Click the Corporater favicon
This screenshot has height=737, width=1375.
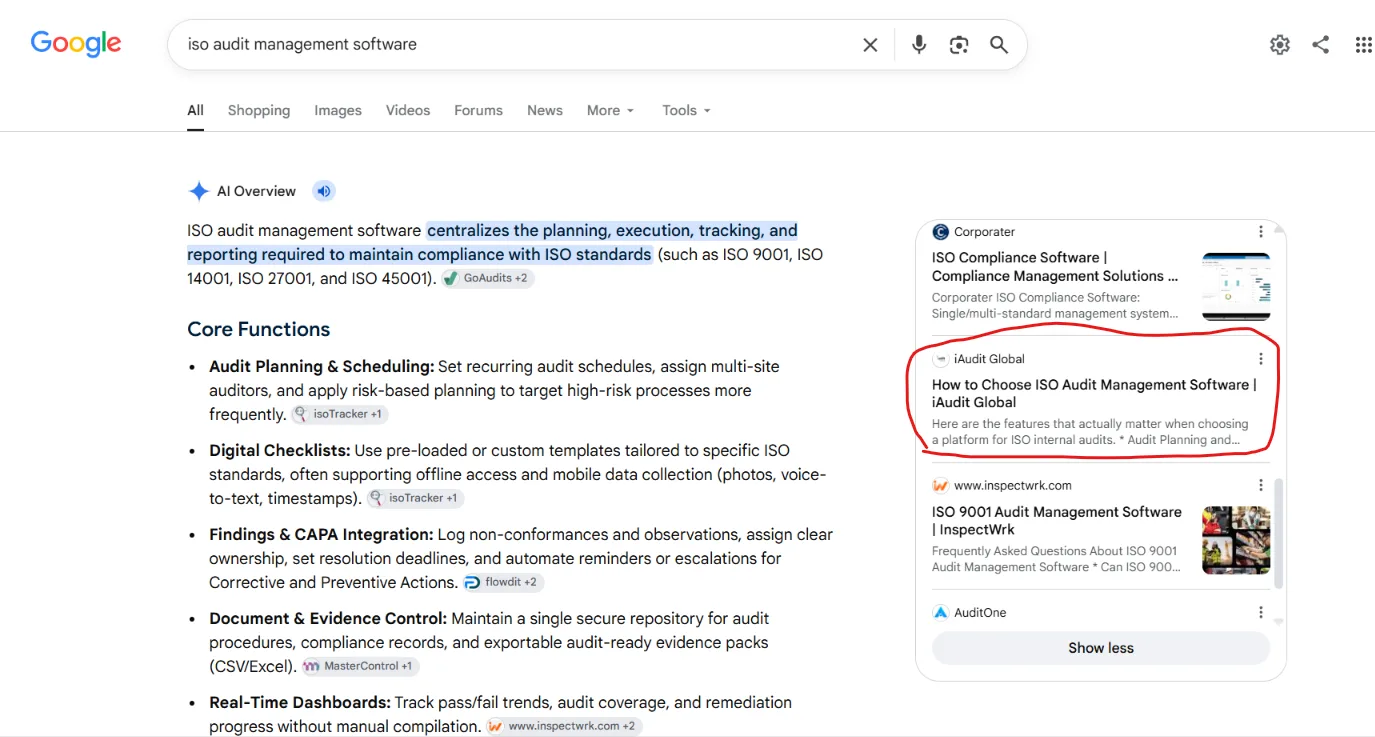[940, 232]
